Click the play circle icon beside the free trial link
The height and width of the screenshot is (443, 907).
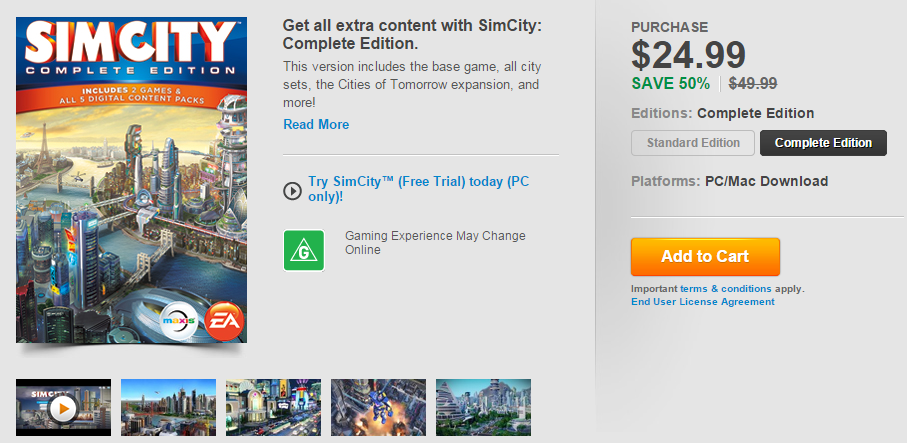coord(293,190)
